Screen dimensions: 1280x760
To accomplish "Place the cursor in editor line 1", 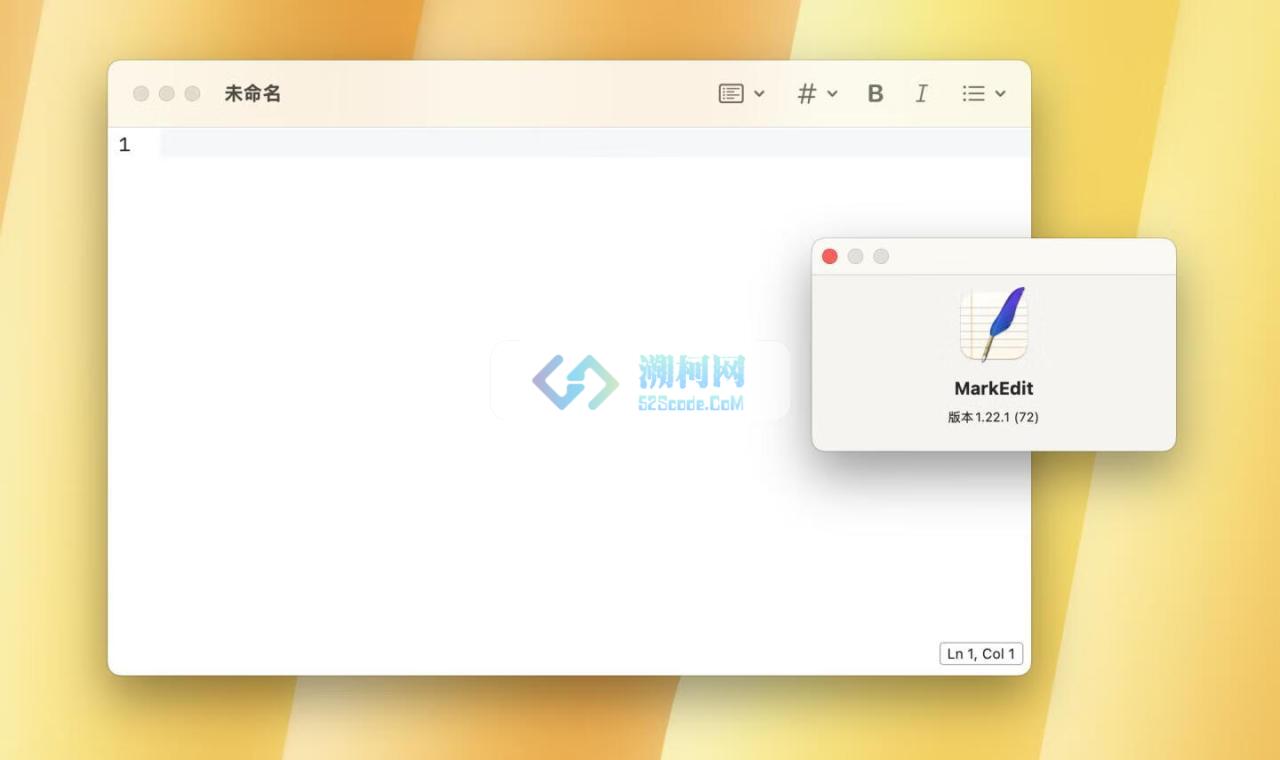I will pos(595,144).
